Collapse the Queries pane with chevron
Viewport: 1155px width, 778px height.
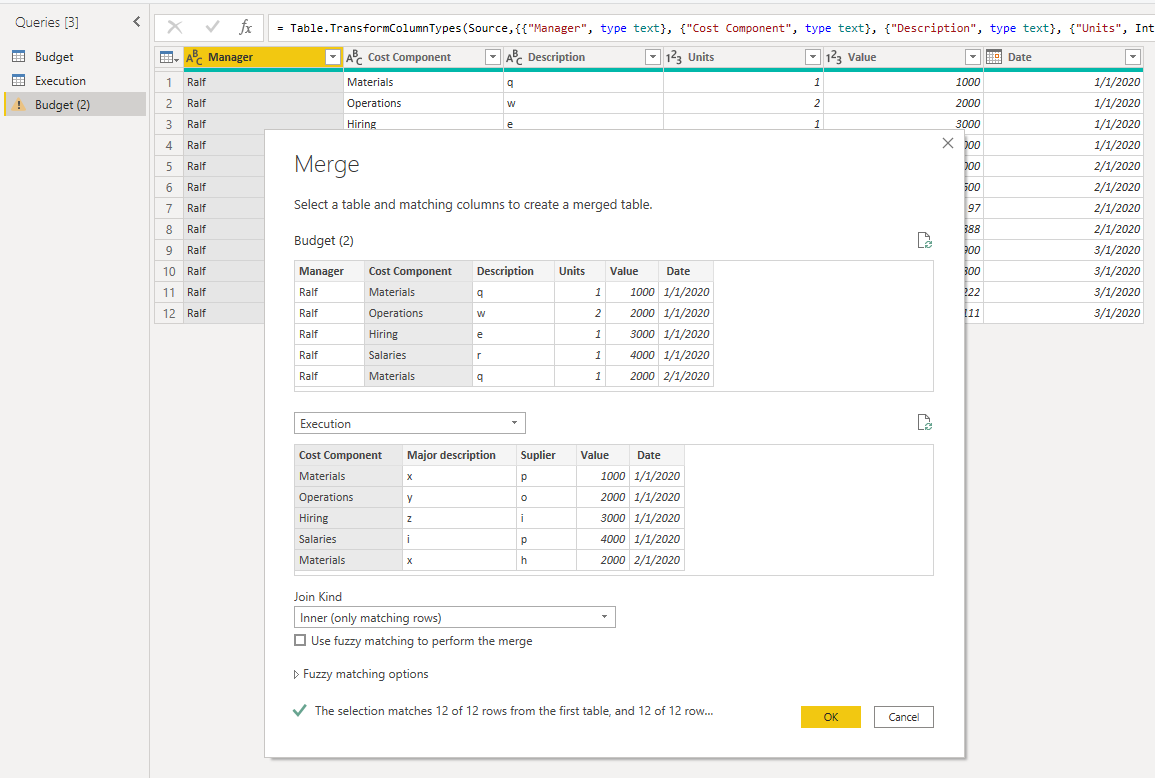136,22
